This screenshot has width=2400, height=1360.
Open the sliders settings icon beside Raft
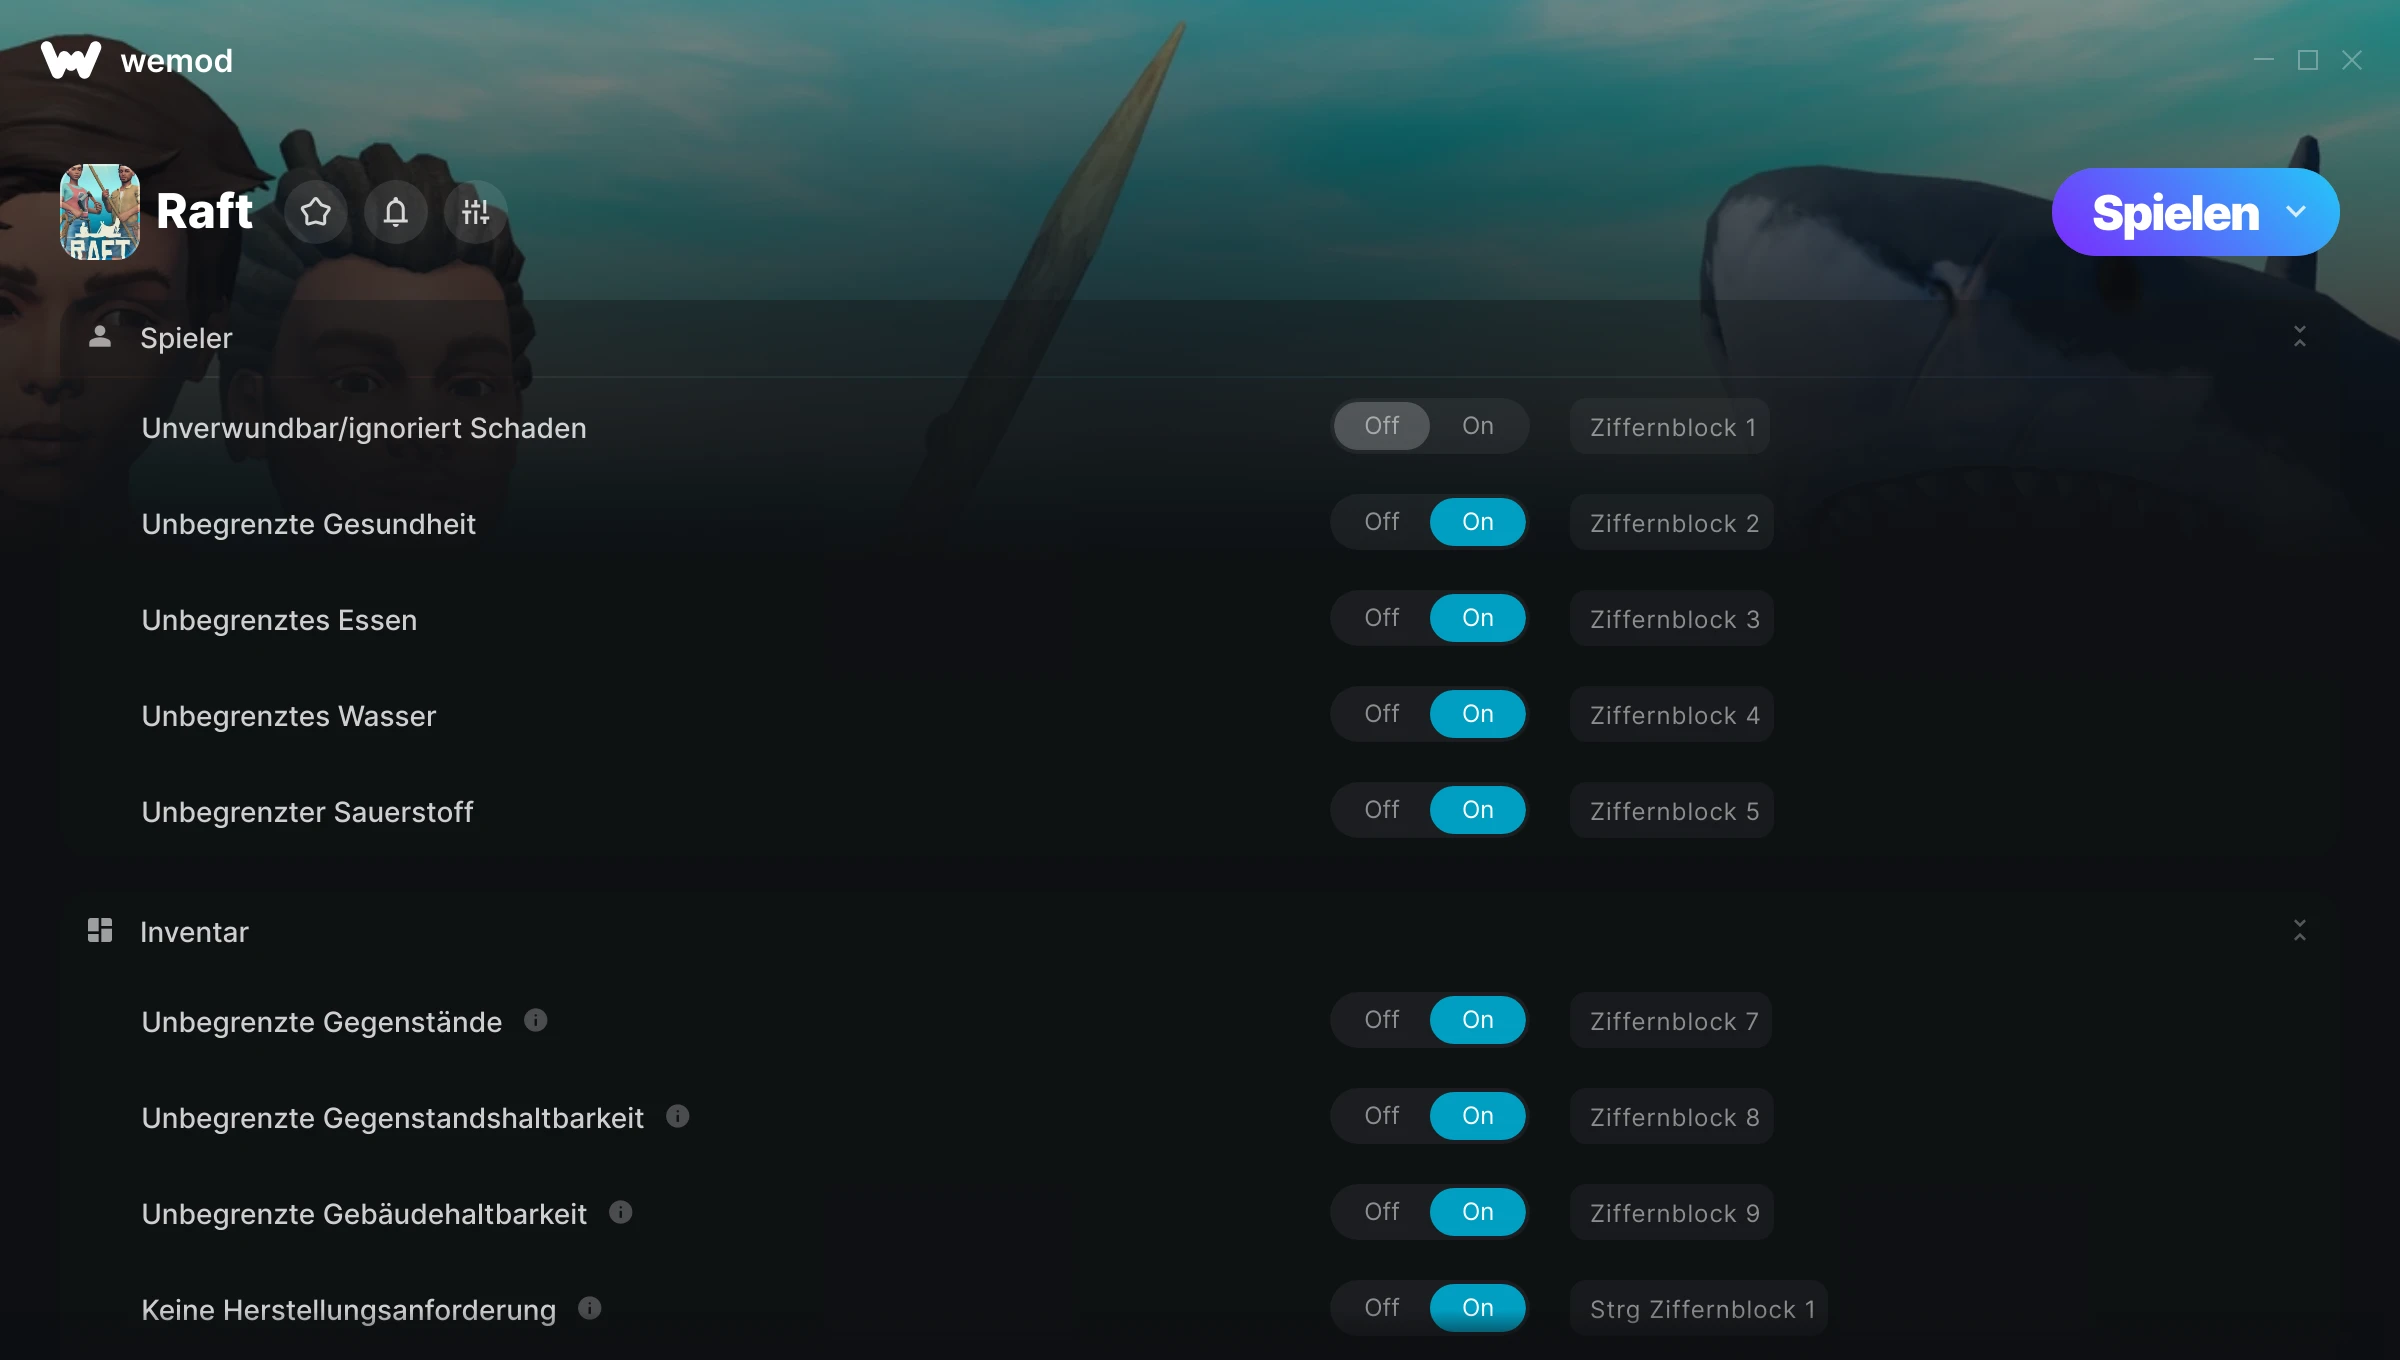point(476,212)
